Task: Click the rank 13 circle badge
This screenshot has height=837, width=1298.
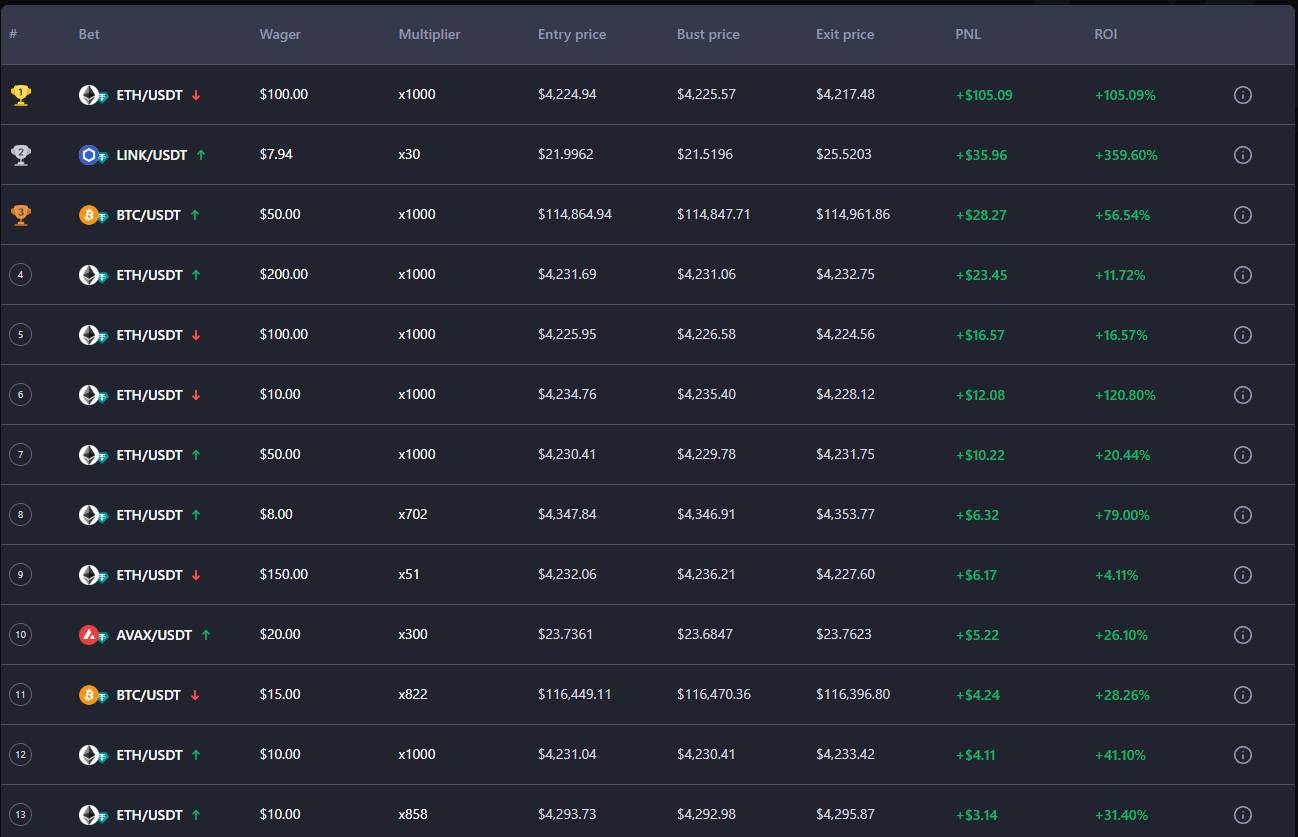Action: 20,815
